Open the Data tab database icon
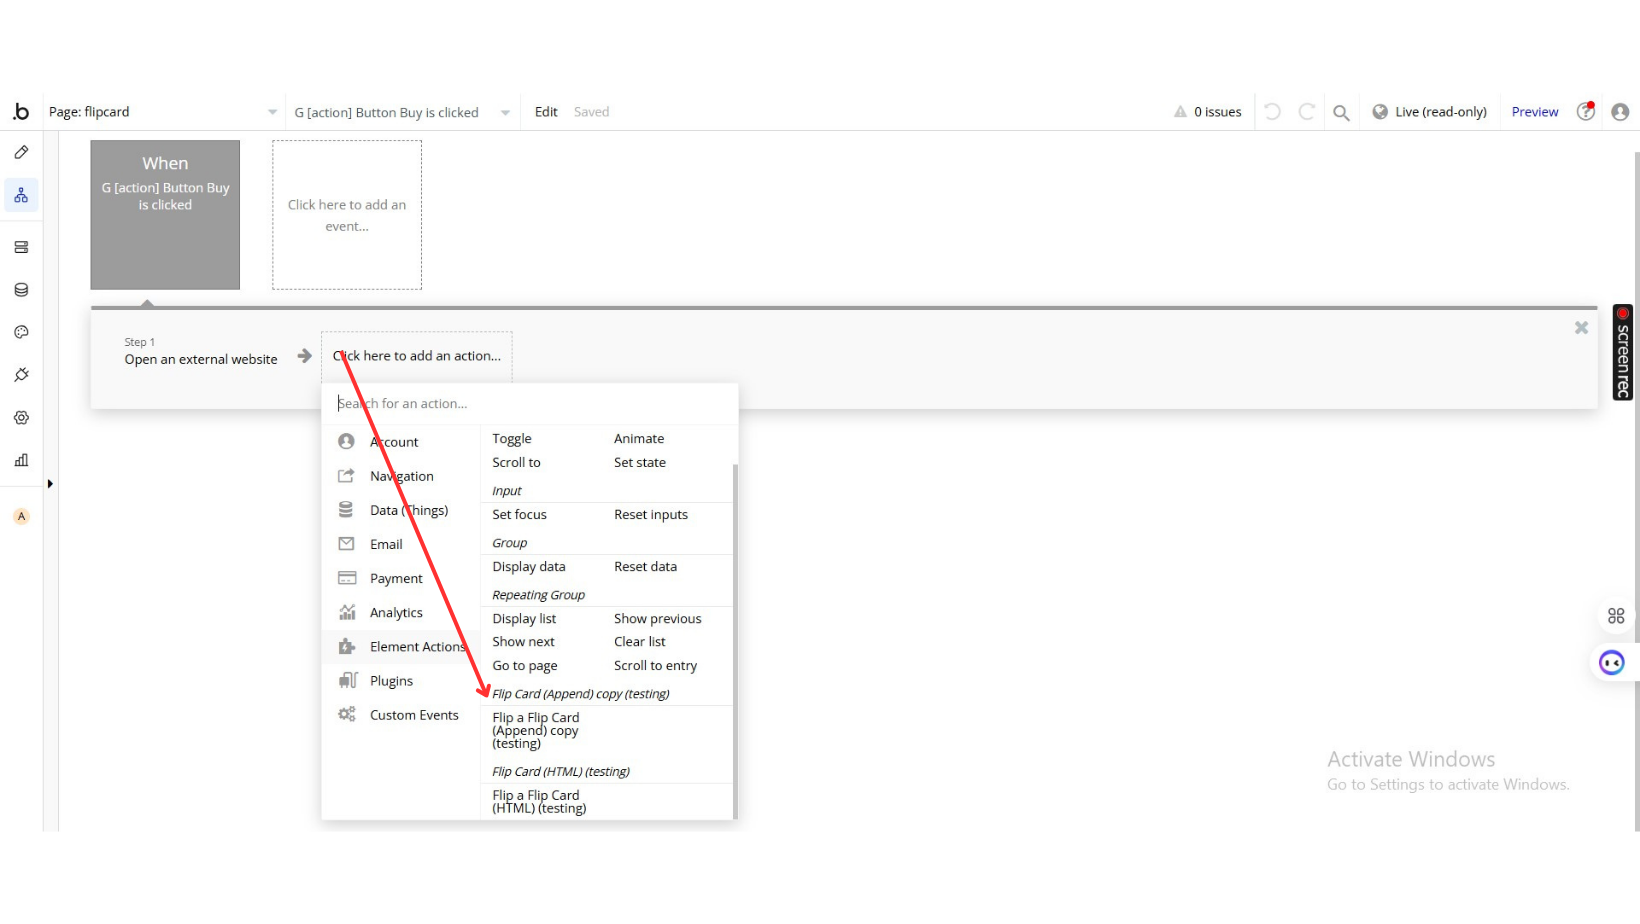Screen dimensions: 1640x924 click(x=21, y=290)
